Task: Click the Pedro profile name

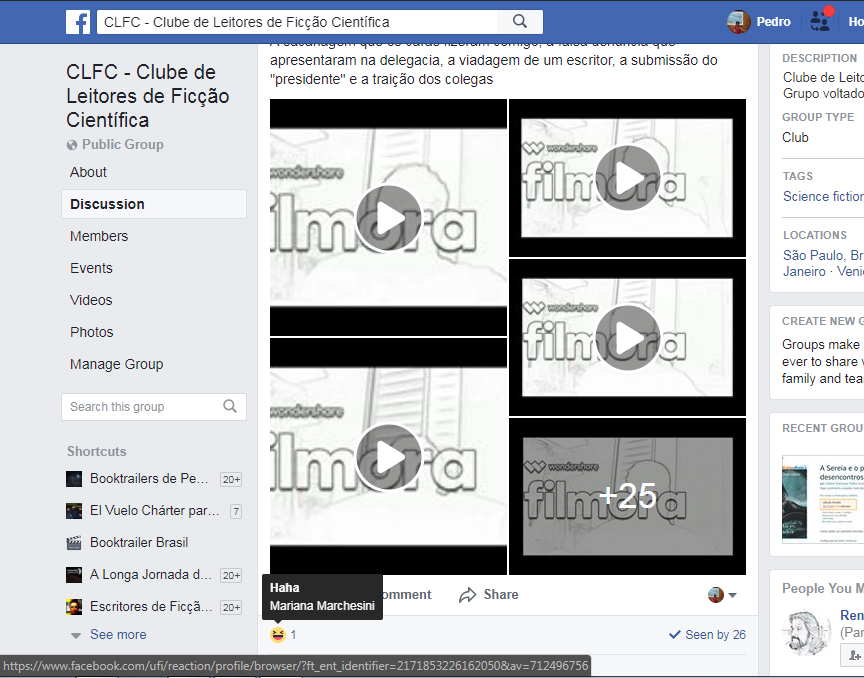Action: (x=773, y=22)
